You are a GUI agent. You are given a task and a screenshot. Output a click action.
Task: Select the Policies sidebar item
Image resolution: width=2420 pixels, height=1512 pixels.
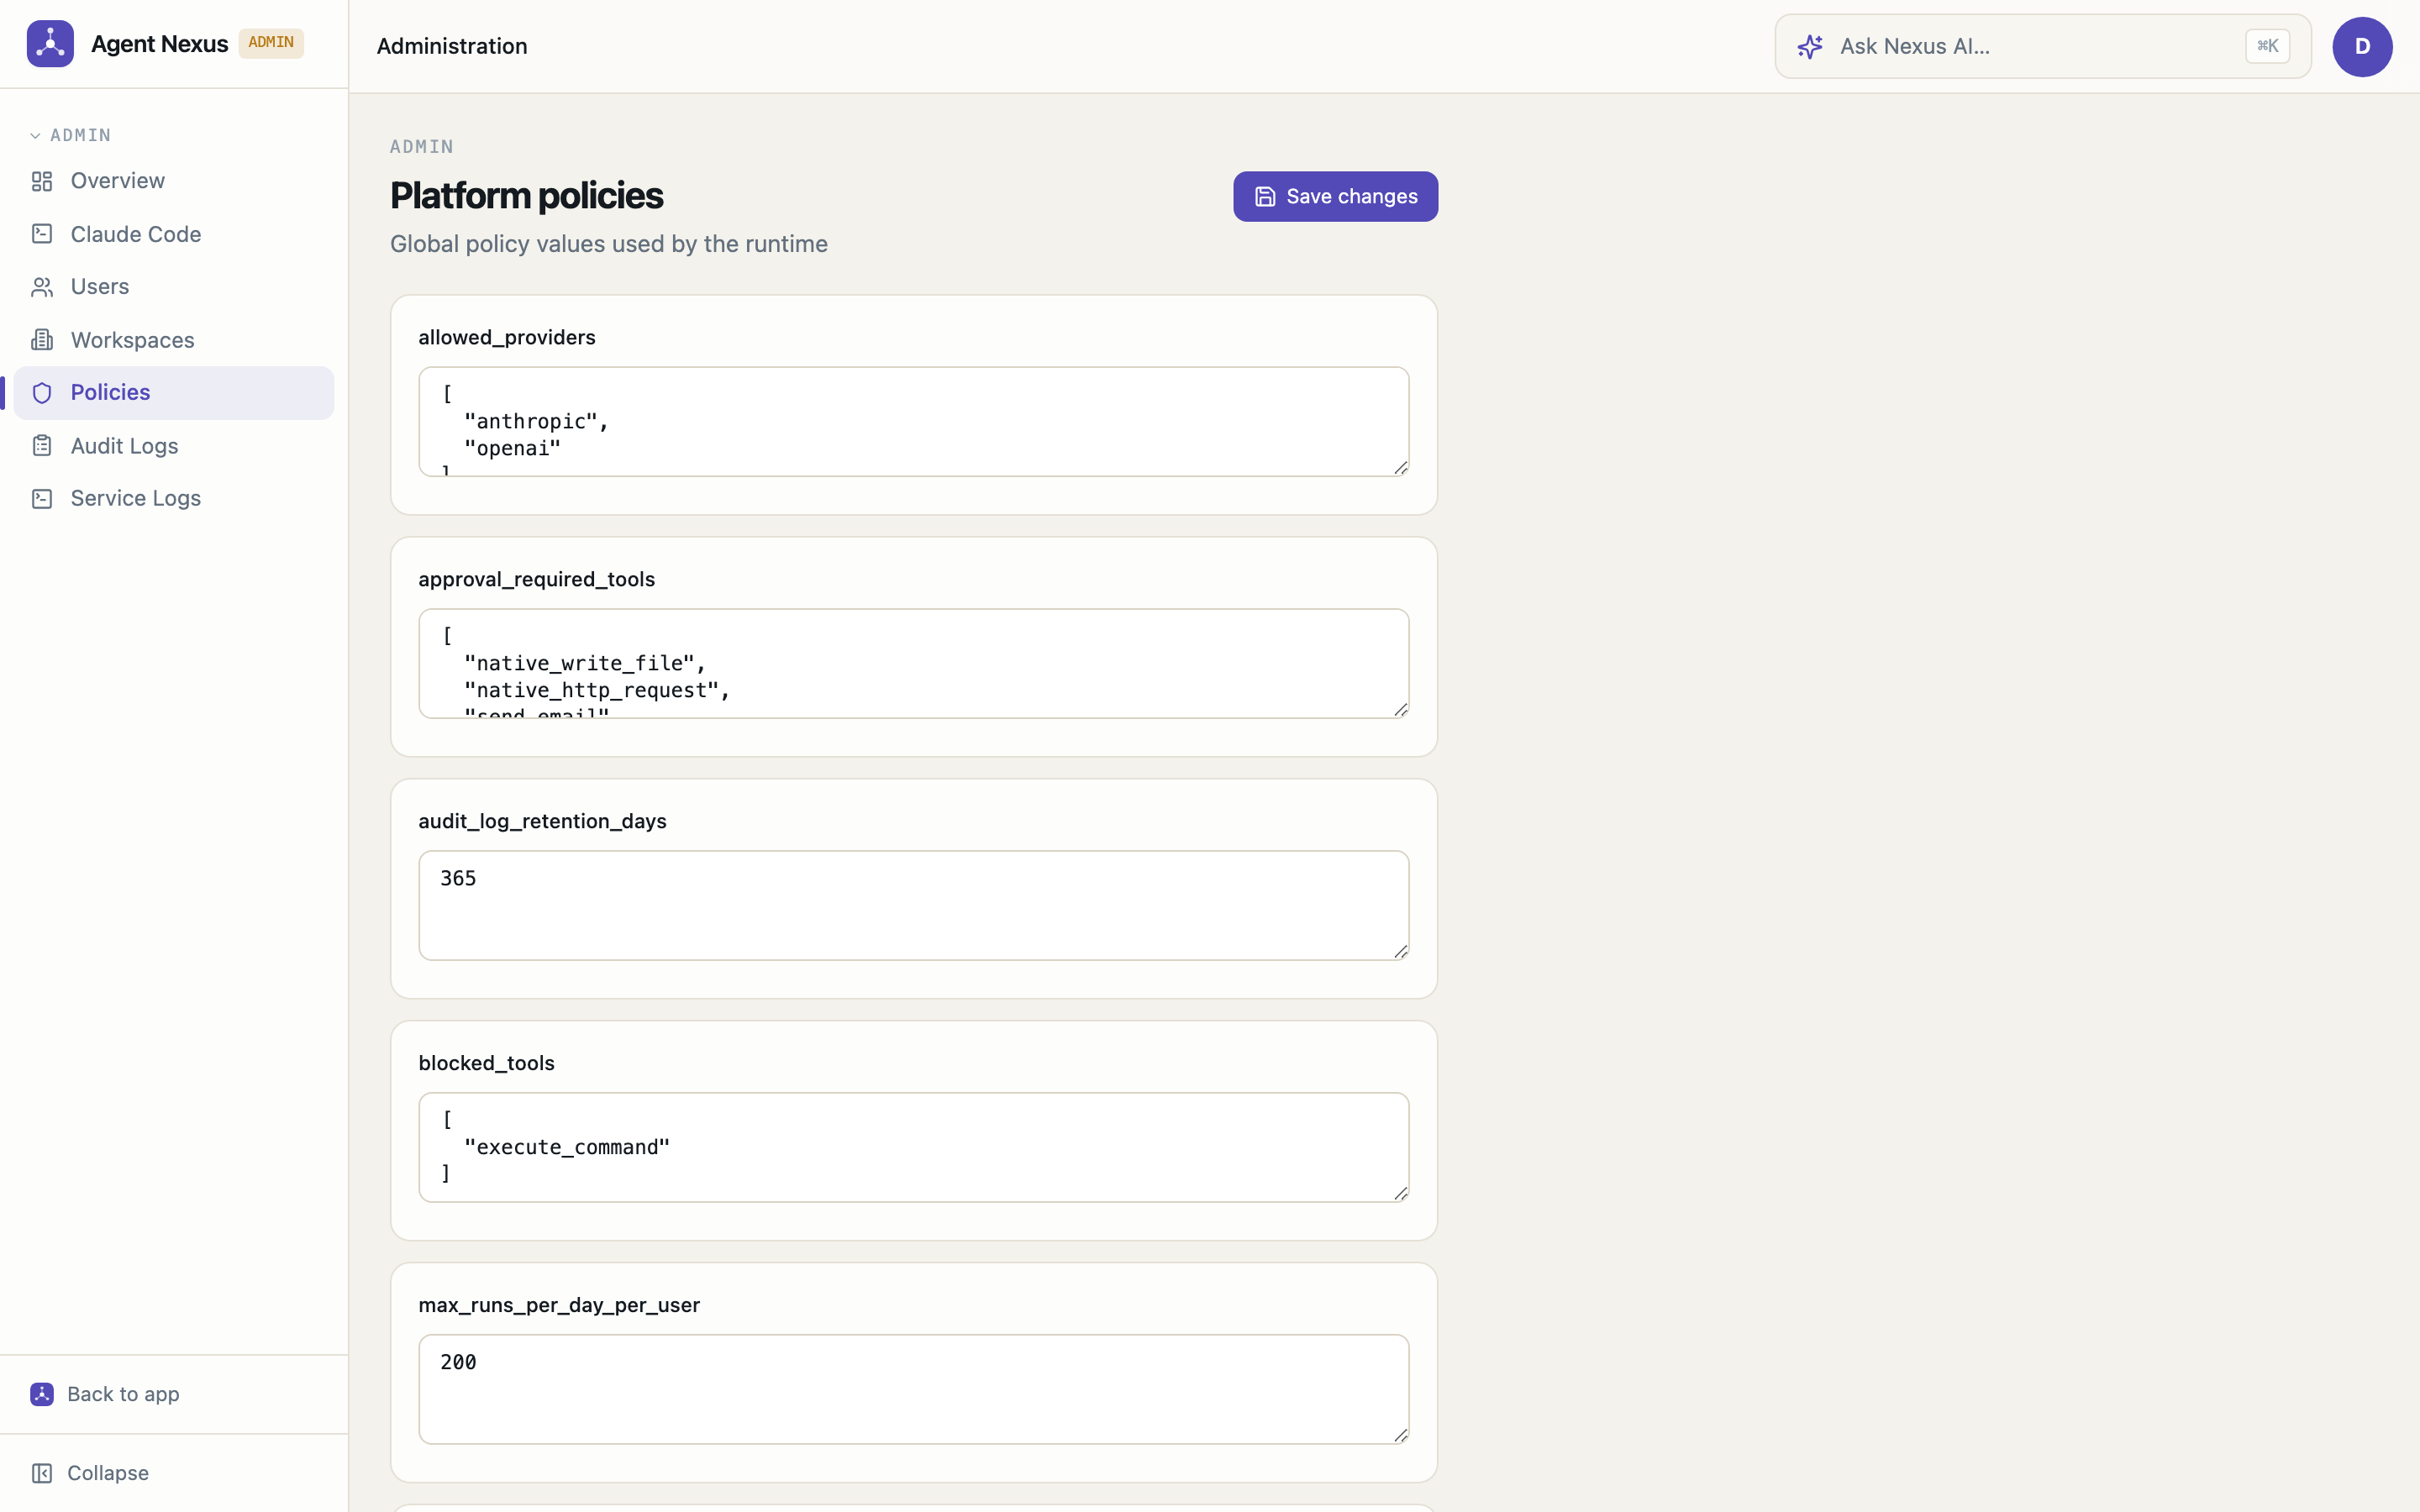tap(174, 393)
